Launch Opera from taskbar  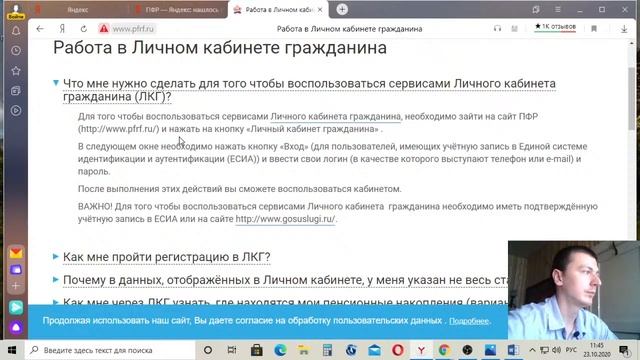(398, 350)
